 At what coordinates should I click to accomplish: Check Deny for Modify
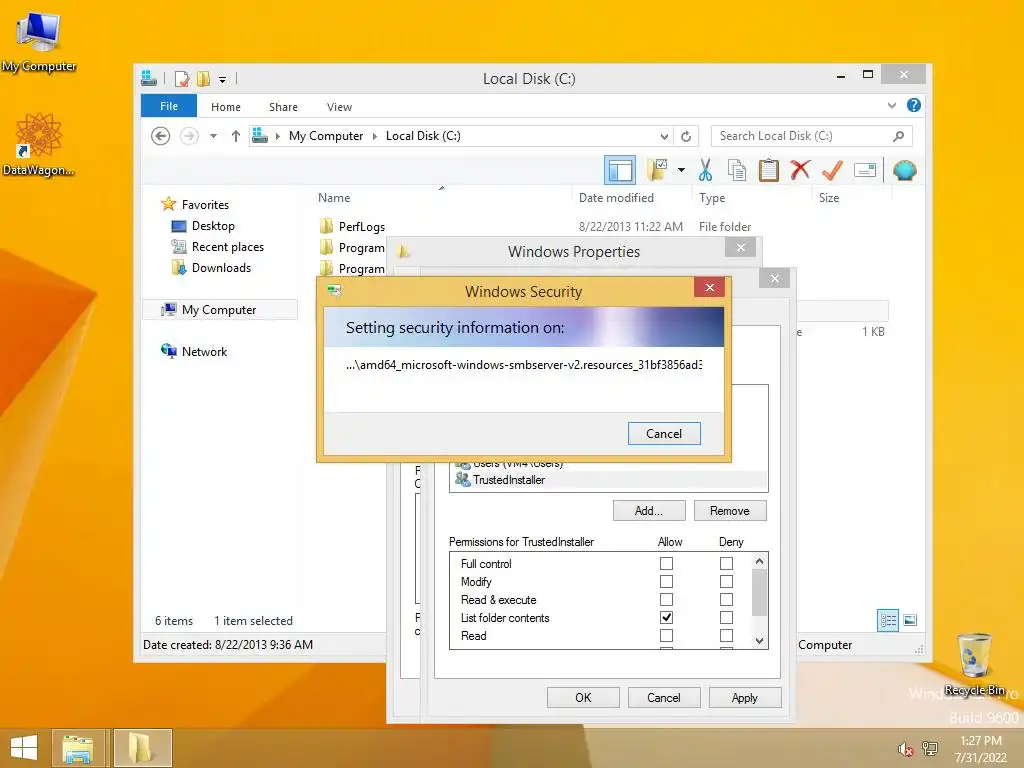pyautogui.click(x=726, y=581)
